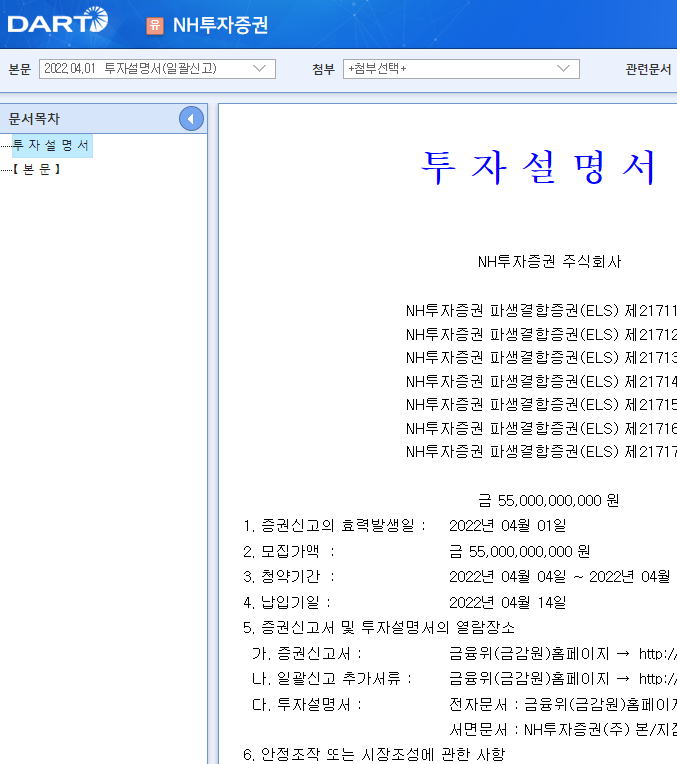Image resolution: width=677 pixels, height=764 pixels.
Task: Click the 납입기일 label
Action: coord(287,603)
